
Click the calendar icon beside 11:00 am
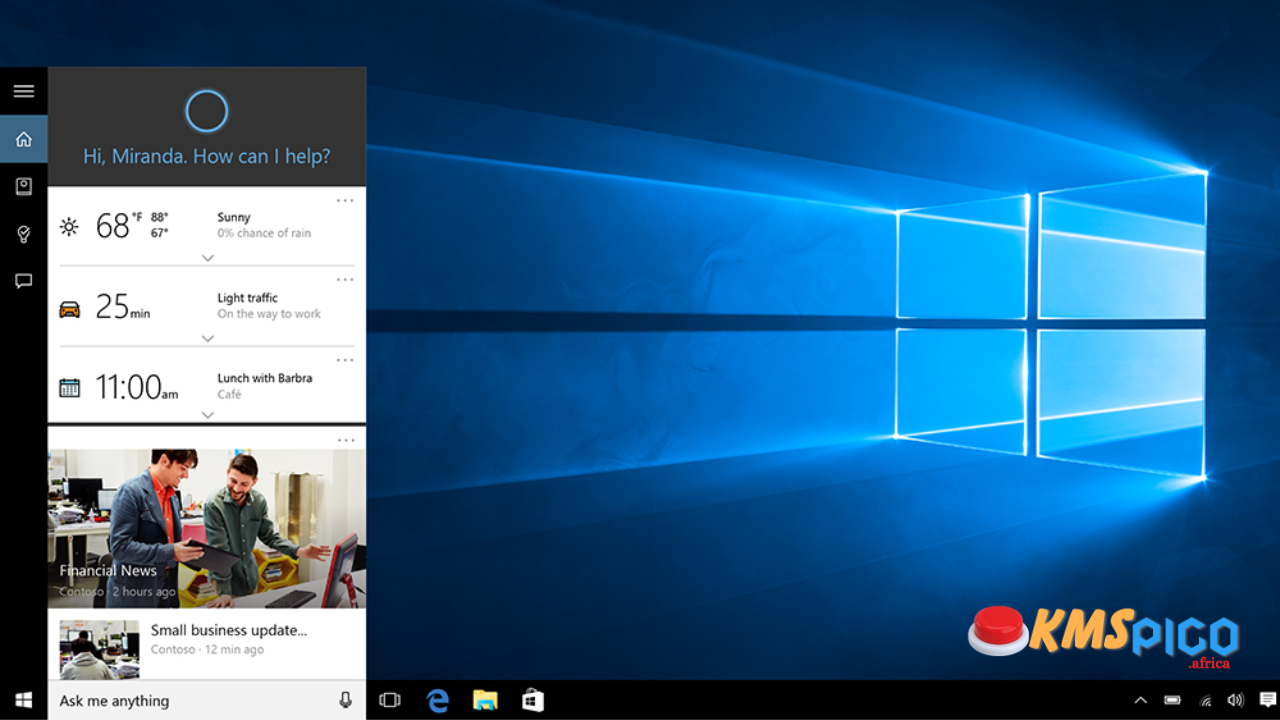[x=69, y=388]
